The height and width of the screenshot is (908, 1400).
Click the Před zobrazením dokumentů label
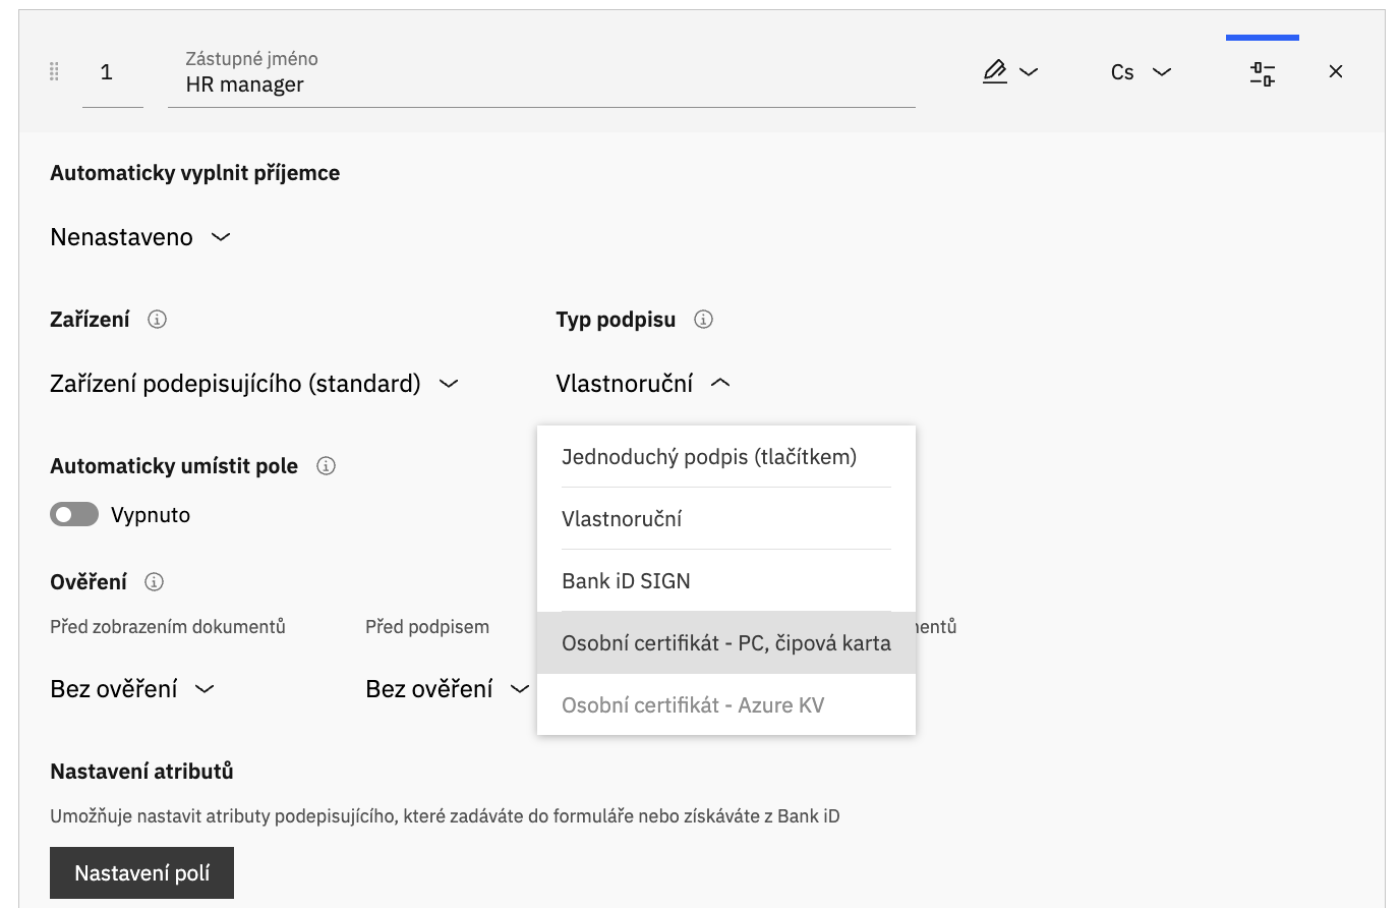pos(168,627)
